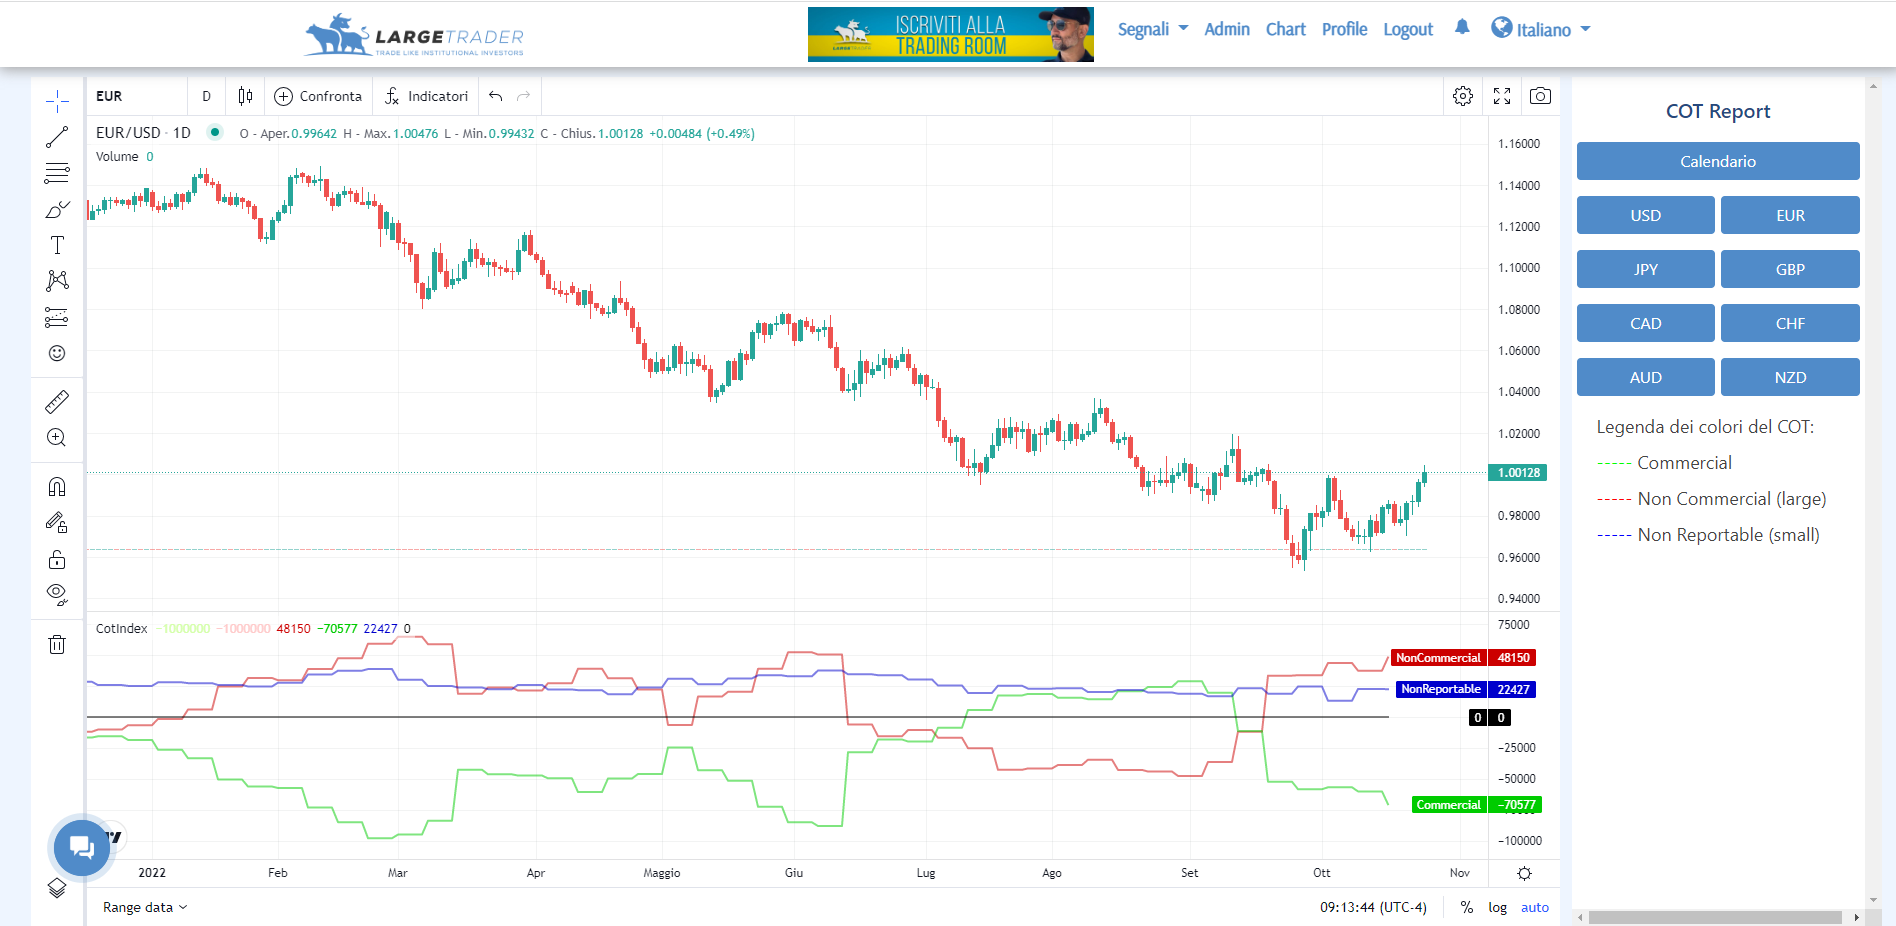
Task: Open candlestick chart style selector
Action: tap(246, 96)
